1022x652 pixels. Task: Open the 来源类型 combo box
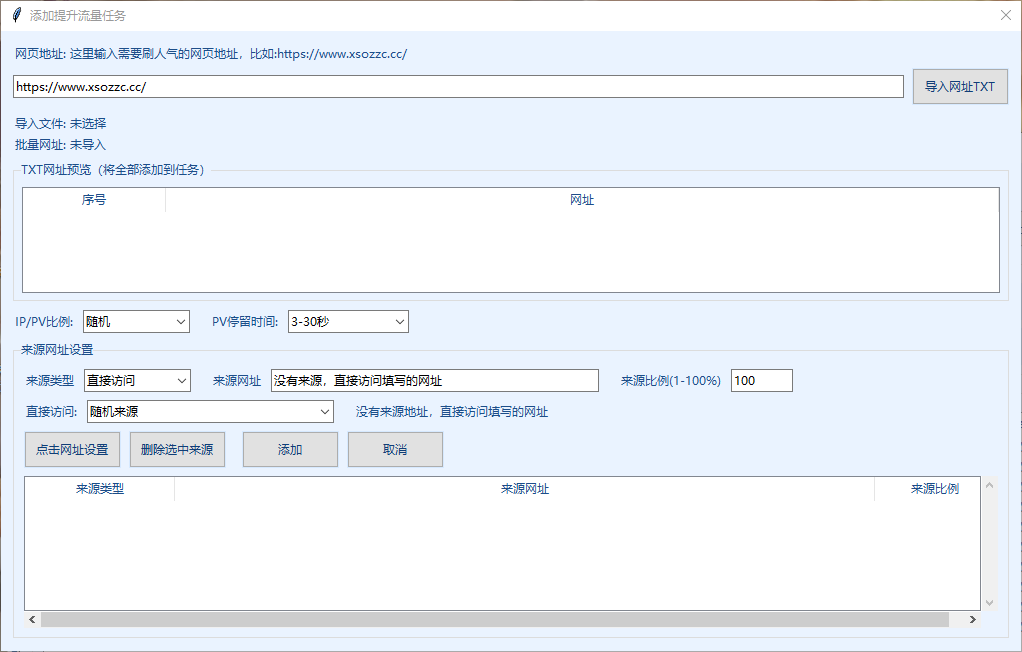pyautogui.click(x=137, y=380)
